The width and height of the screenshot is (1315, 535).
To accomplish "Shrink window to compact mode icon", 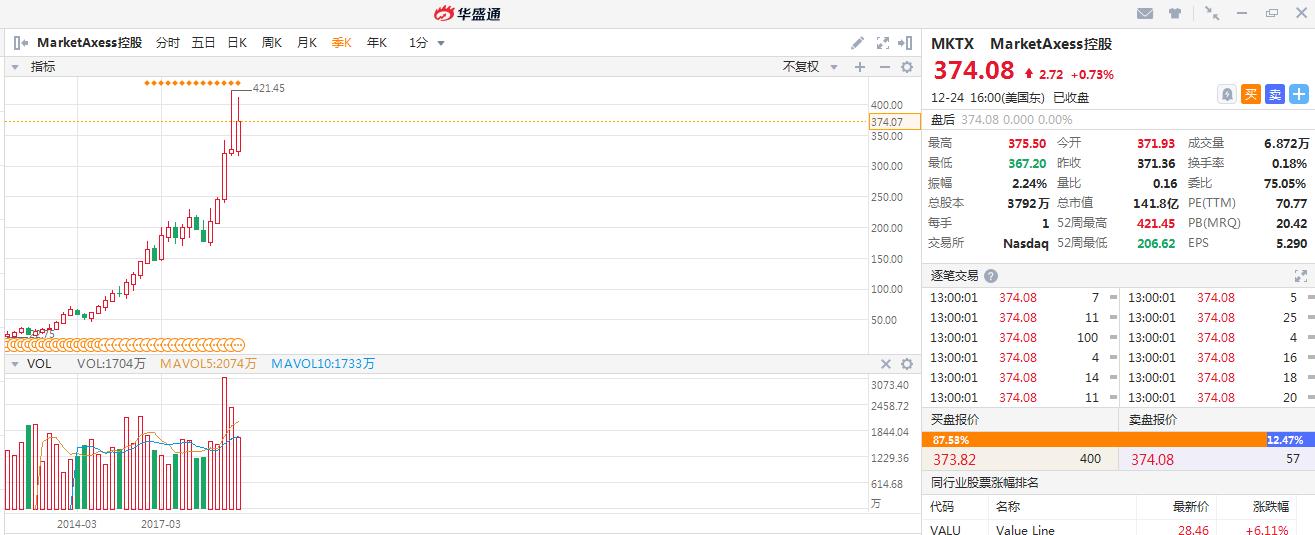I will (1212, 13).
